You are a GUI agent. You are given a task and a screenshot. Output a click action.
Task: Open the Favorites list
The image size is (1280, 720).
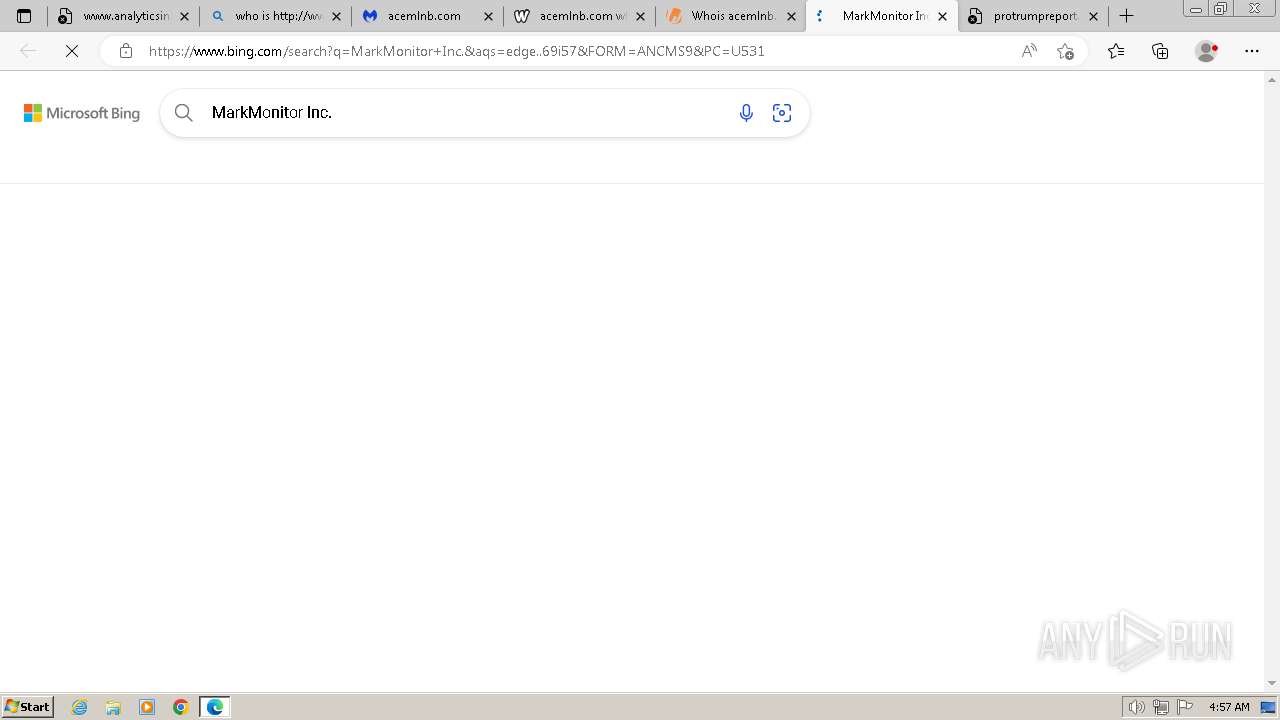point(1116,51)
